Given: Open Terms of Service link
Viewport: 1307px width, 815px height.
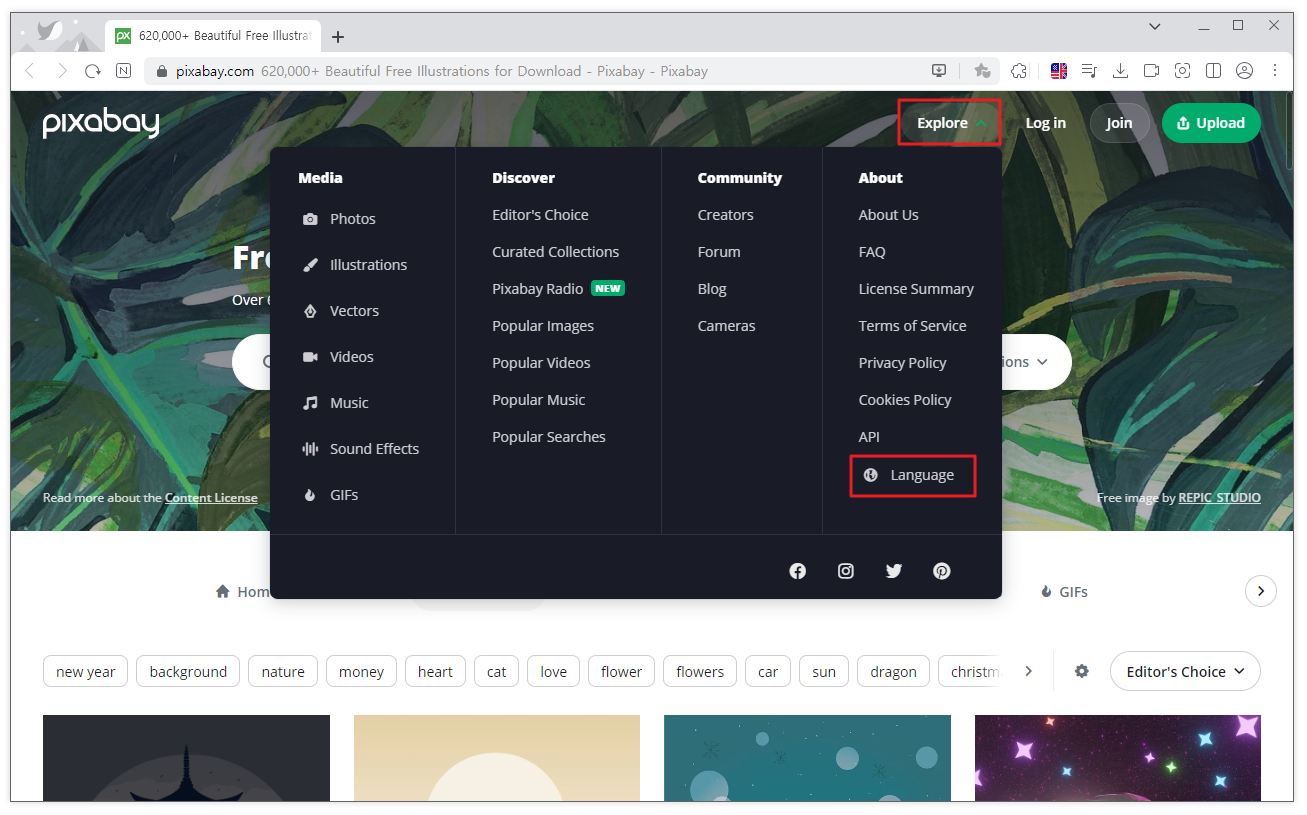Looking at the screenshot, I should coord(912,326).
